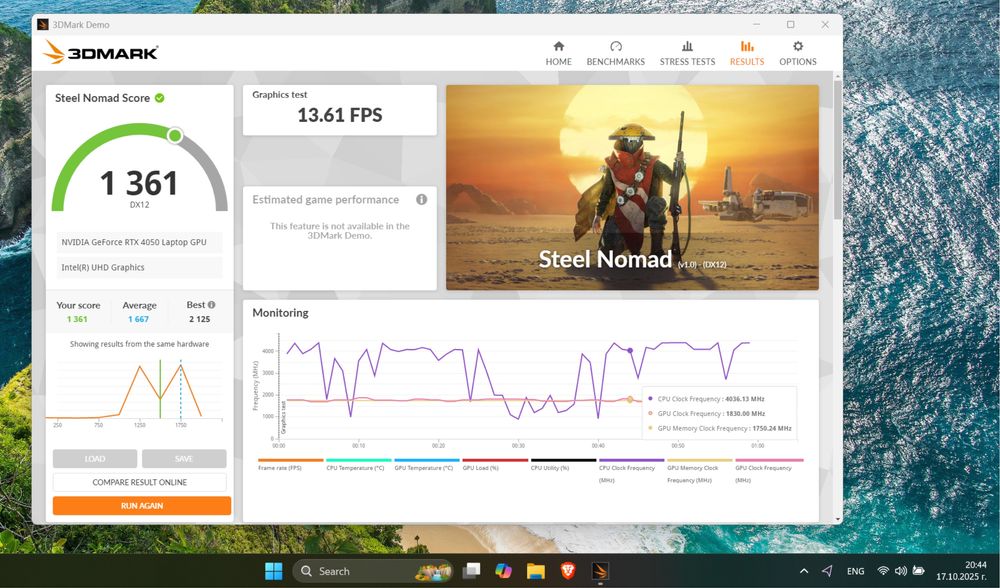1000x588 pixels.
Task: Click the battery tray icon
Action: click(918, 571)
